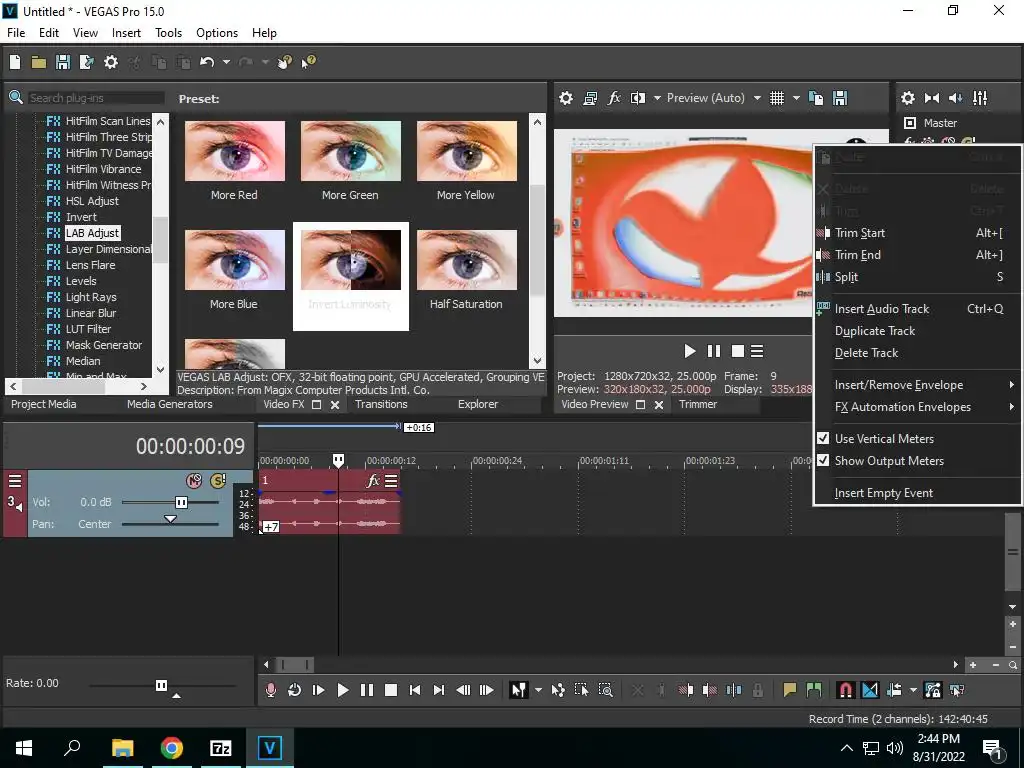This screenshot has width=1024, height=768.
Task: Open the Render As export icon
Action: coord(86,62)
